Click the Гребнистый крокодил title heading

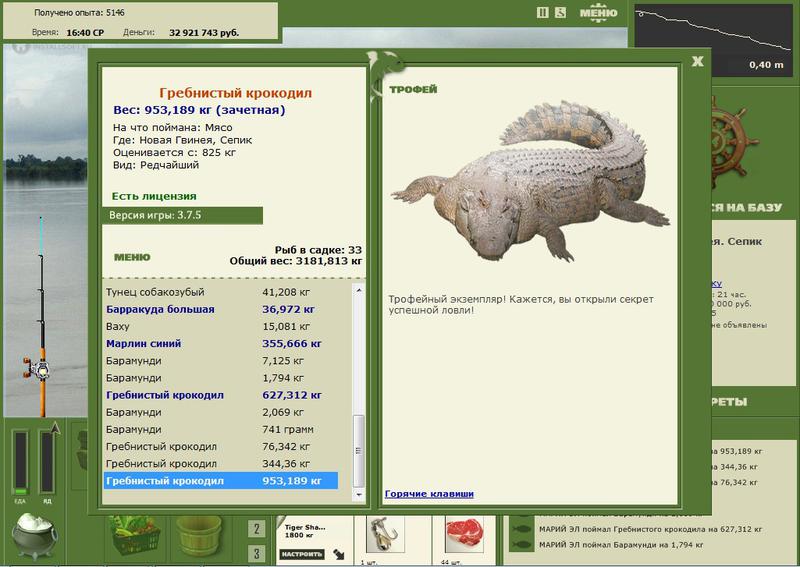coord(235,93)
